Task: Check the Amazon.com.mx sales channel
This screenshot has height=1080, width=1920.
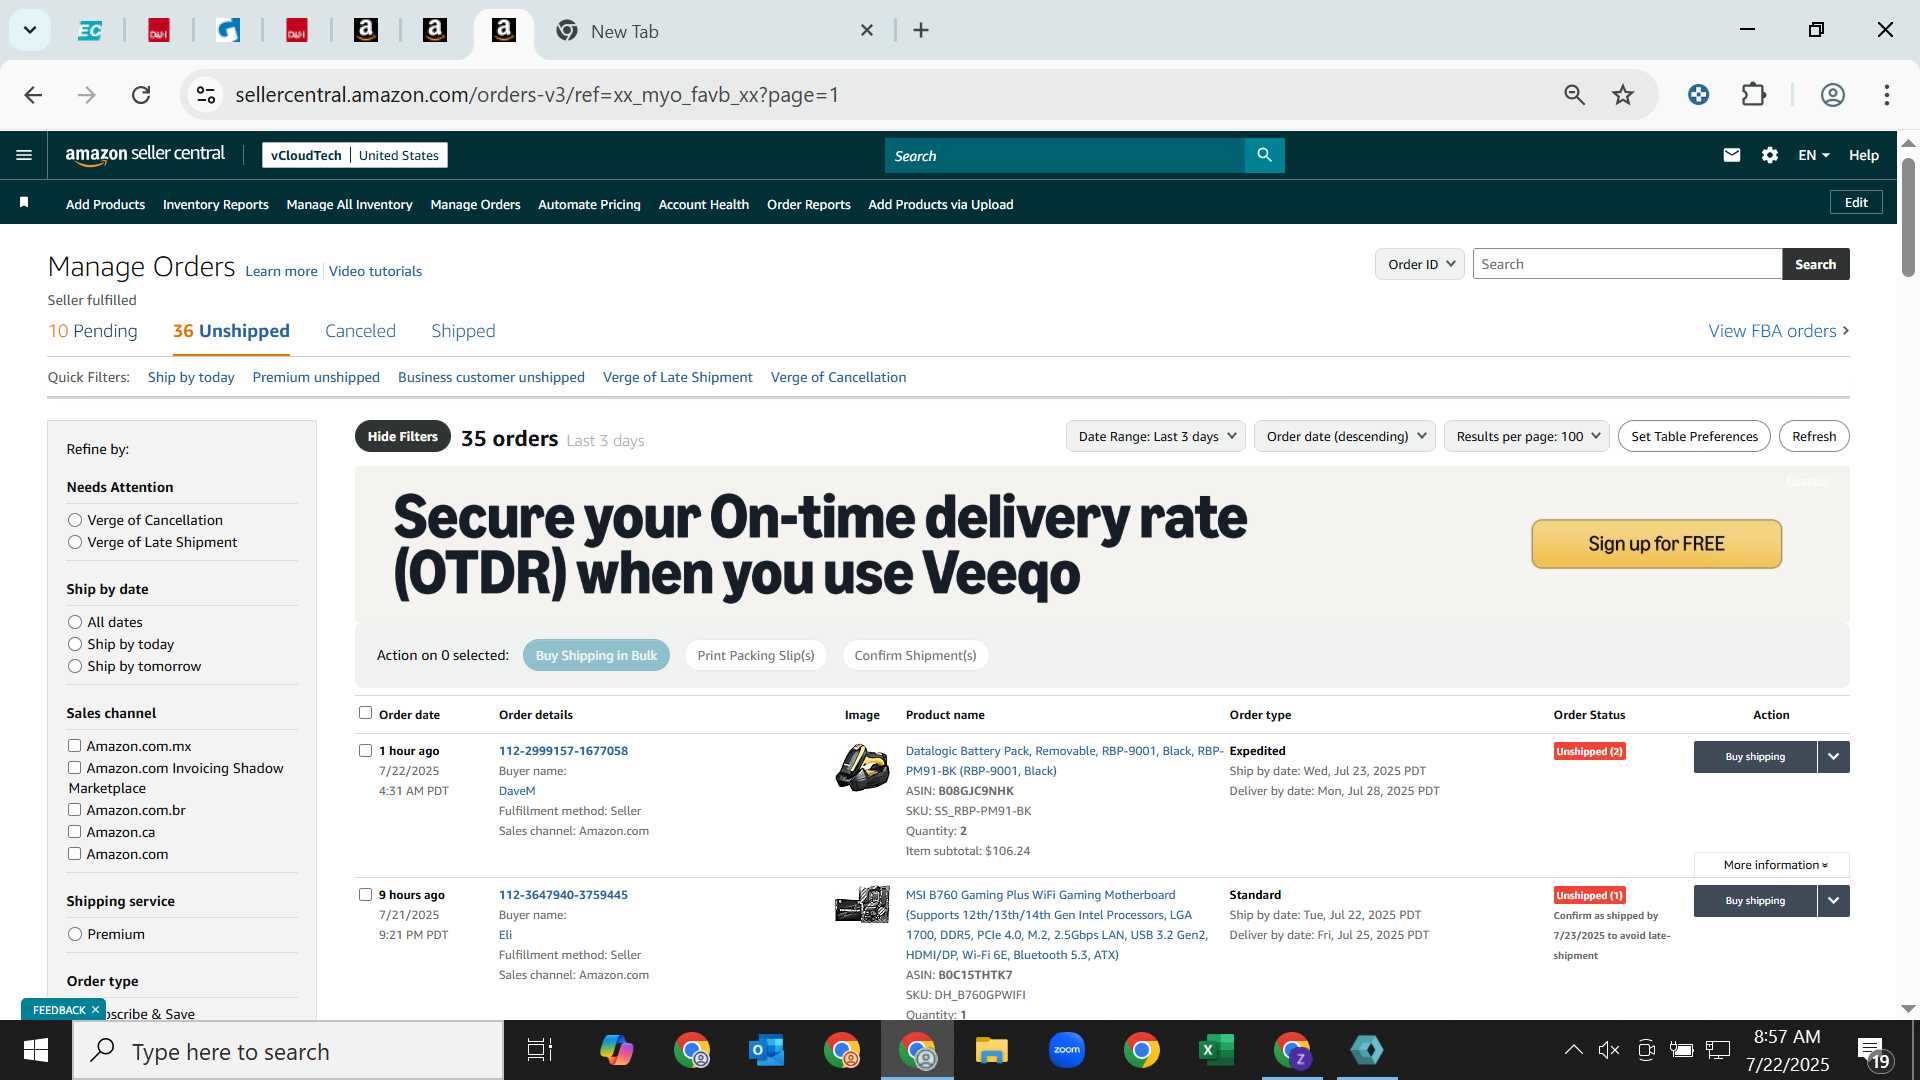Action: pos(74,746)
